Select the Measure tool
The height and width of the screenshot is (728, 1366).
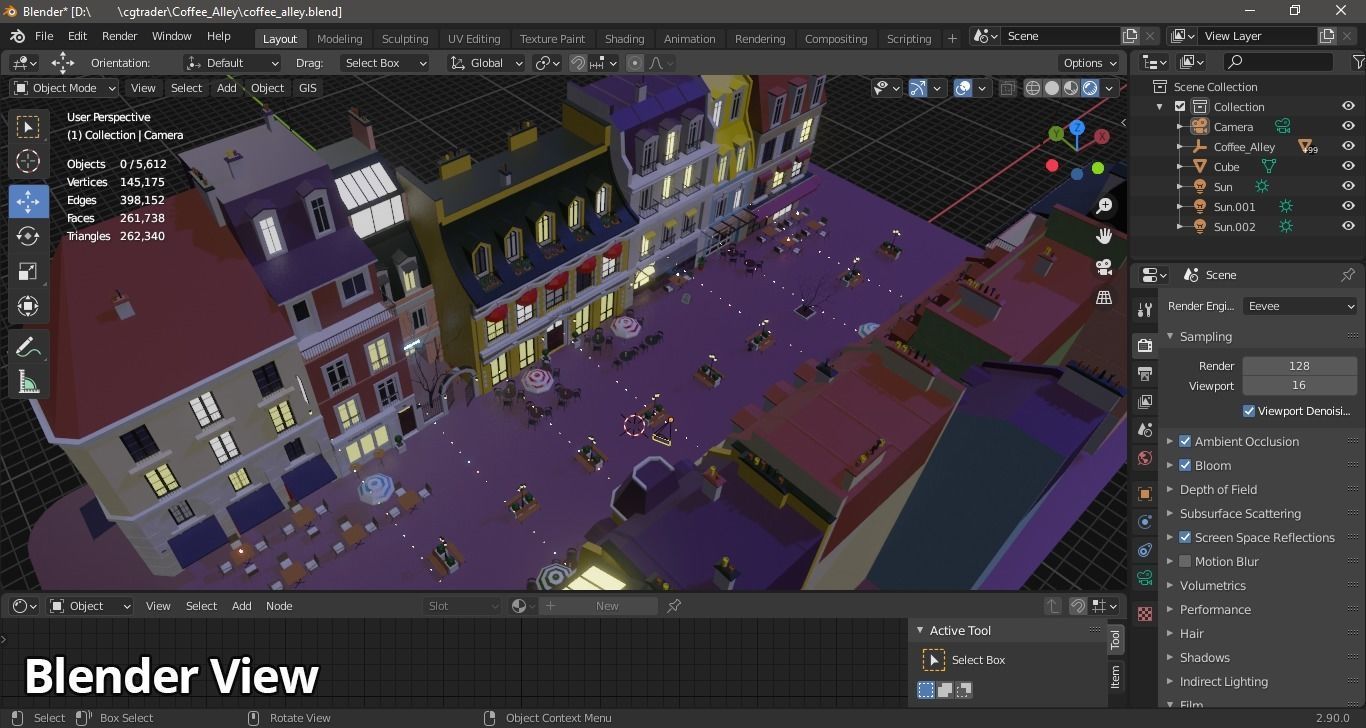[x=28, y=382]
